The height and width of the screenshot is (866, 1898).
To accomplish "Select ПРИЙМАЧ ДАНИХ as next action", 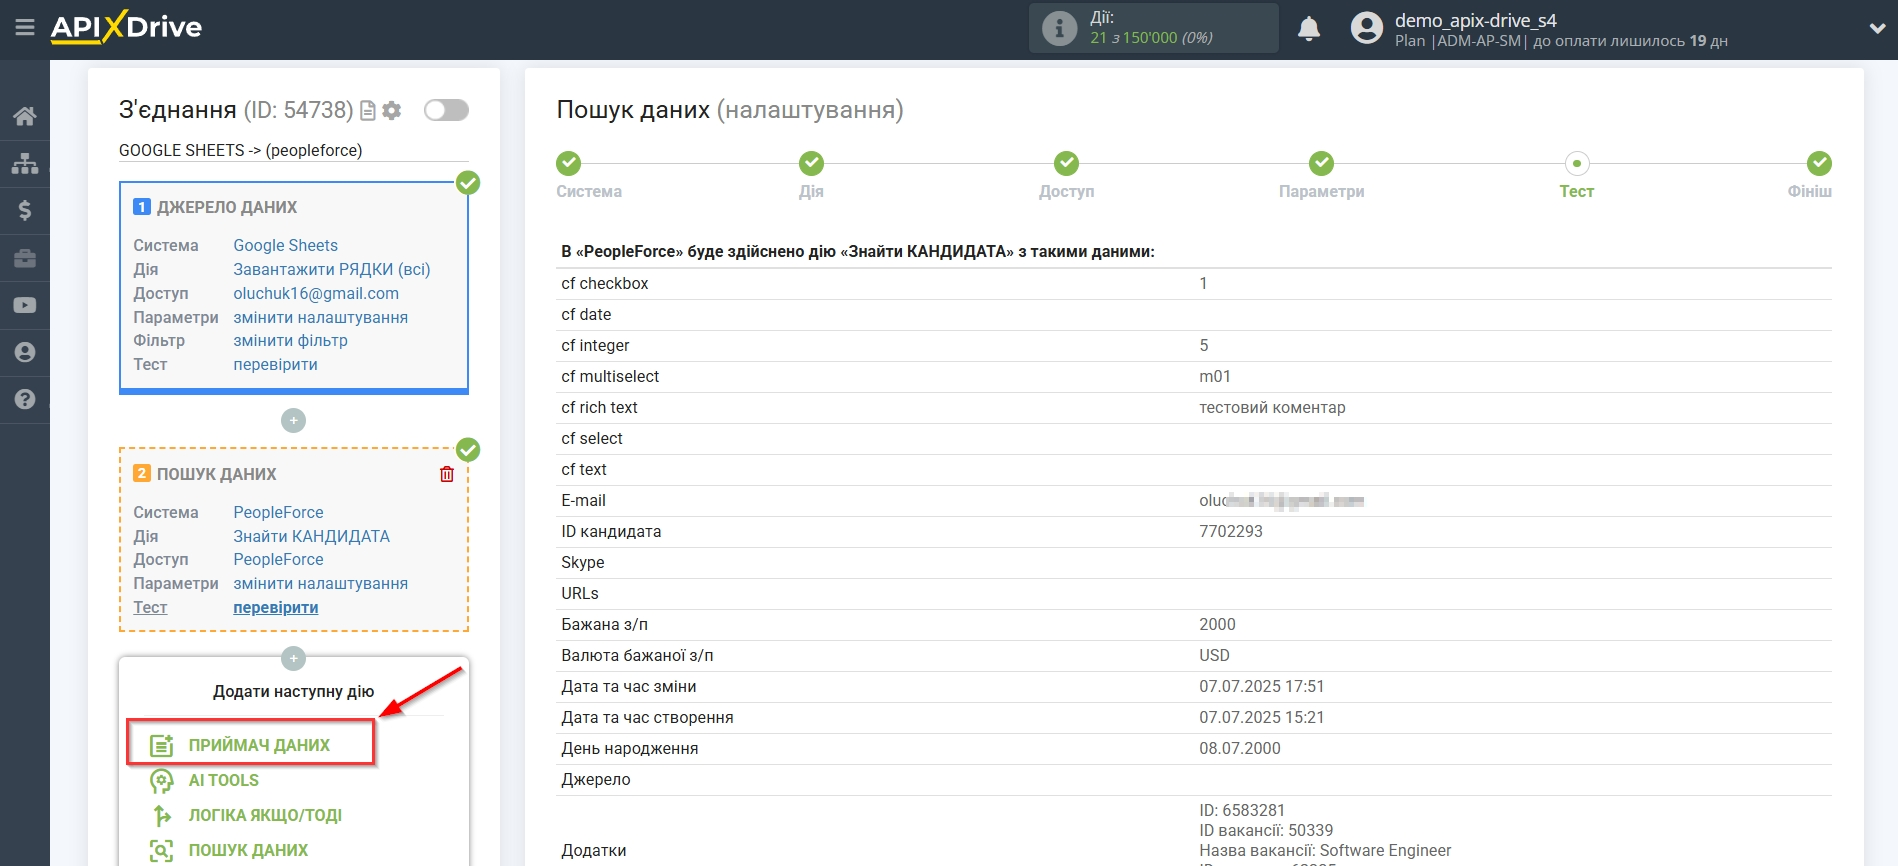I will pos(259,745).
